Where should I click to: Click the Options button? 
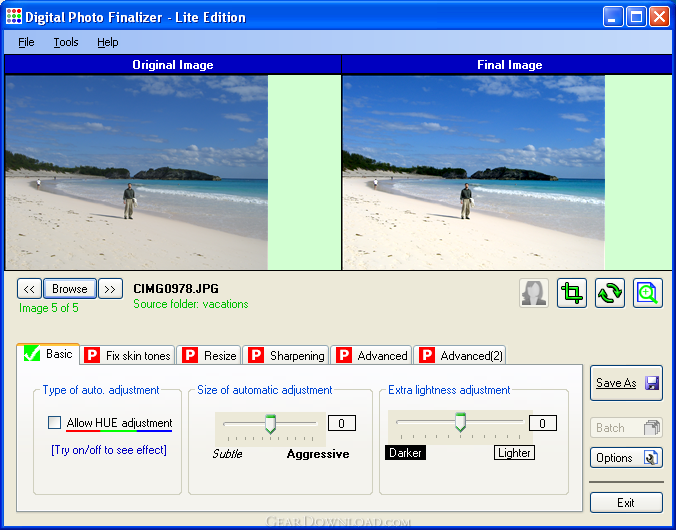(x=626, y=458)
